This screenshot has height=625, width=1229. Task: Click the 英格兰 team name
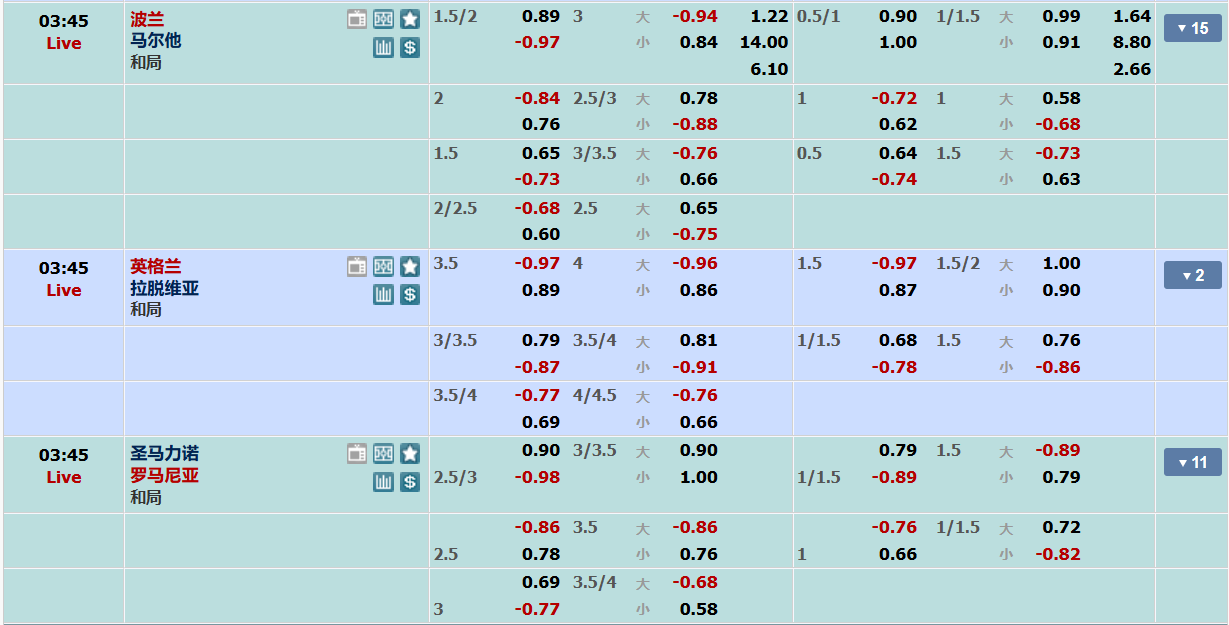point(155,266)
